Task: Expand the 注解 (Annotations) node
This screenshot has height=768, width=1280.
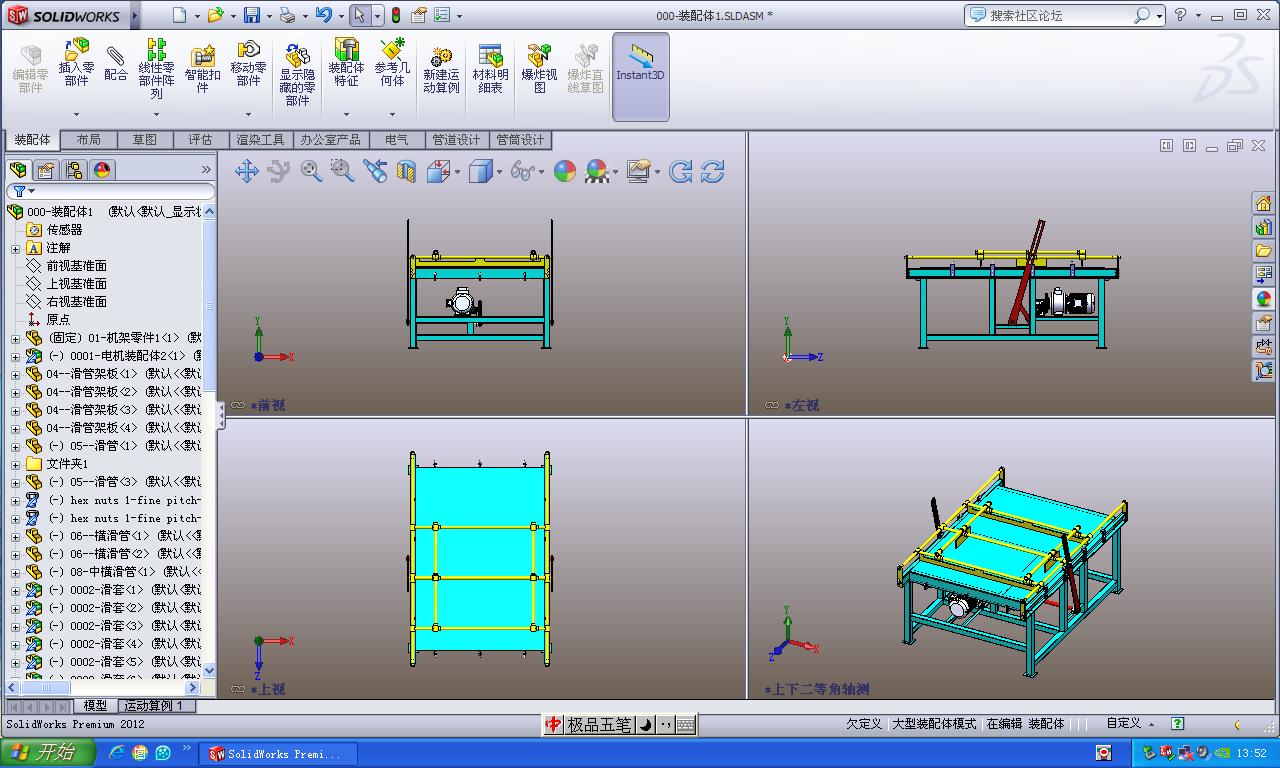Action: click(15, 248)
